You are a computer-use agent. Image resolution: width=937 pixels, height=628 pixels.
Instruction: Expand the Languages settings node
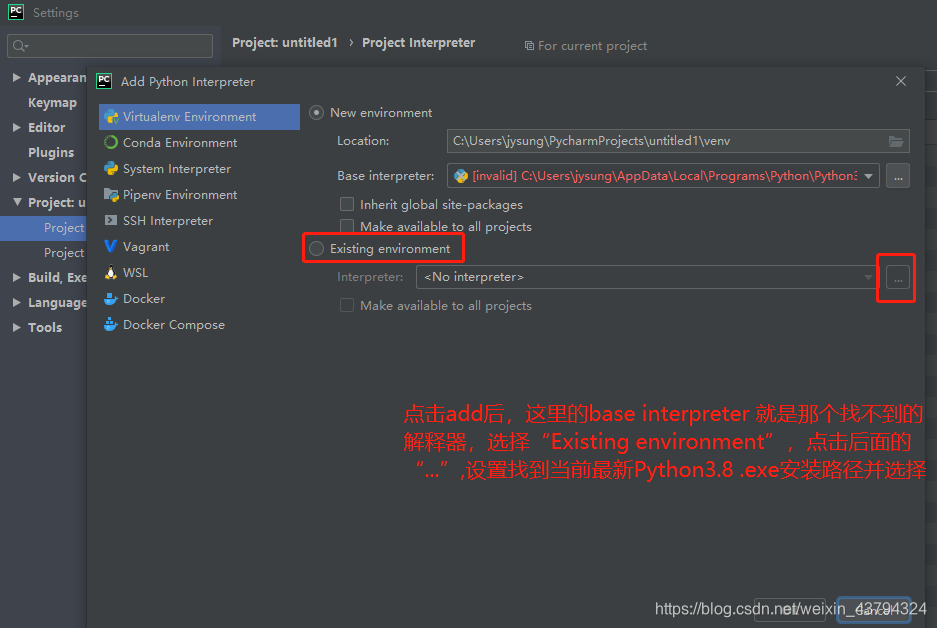click(x=17, y=302)
